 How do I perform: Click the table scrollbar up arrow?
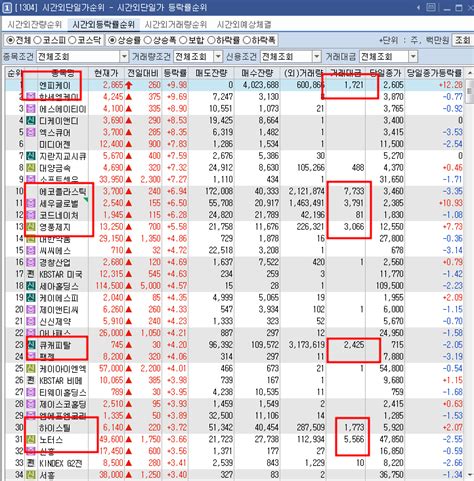[469, 73]
